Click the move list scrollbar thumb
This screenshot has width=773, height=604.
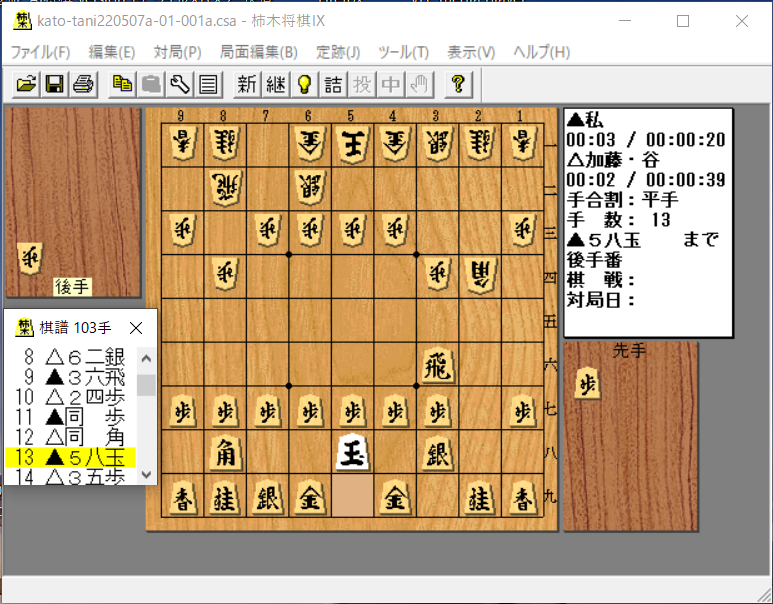(x=146, y=385)
